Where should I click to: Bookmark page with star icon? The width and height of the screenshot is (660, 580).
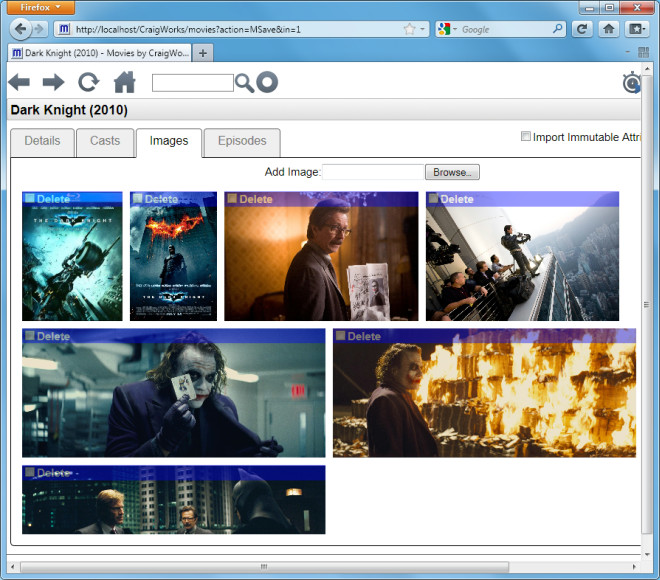(x=409, y=29)
